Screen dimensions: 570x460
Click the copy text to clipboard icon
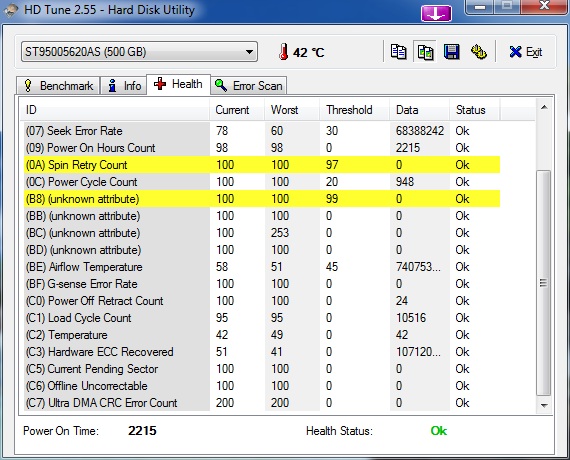point(398,52)
